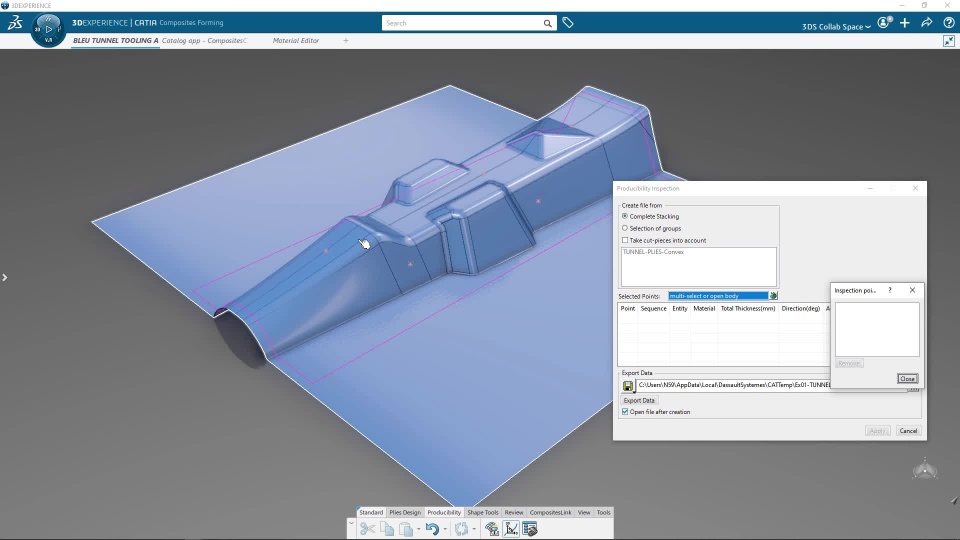960x540 pixels.
Task: Expand the left side panel chevron
Action: [x=5, y=277]
